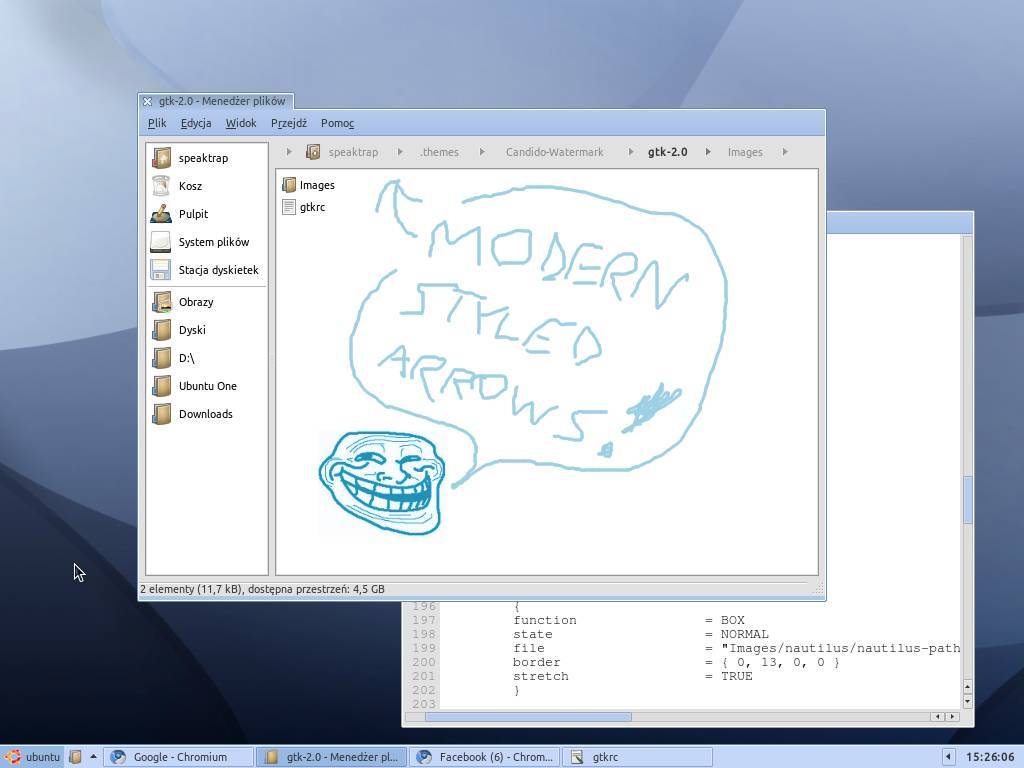
Task: Click the Chromium icon of Google taskbar entry
Action: (118, 757)
